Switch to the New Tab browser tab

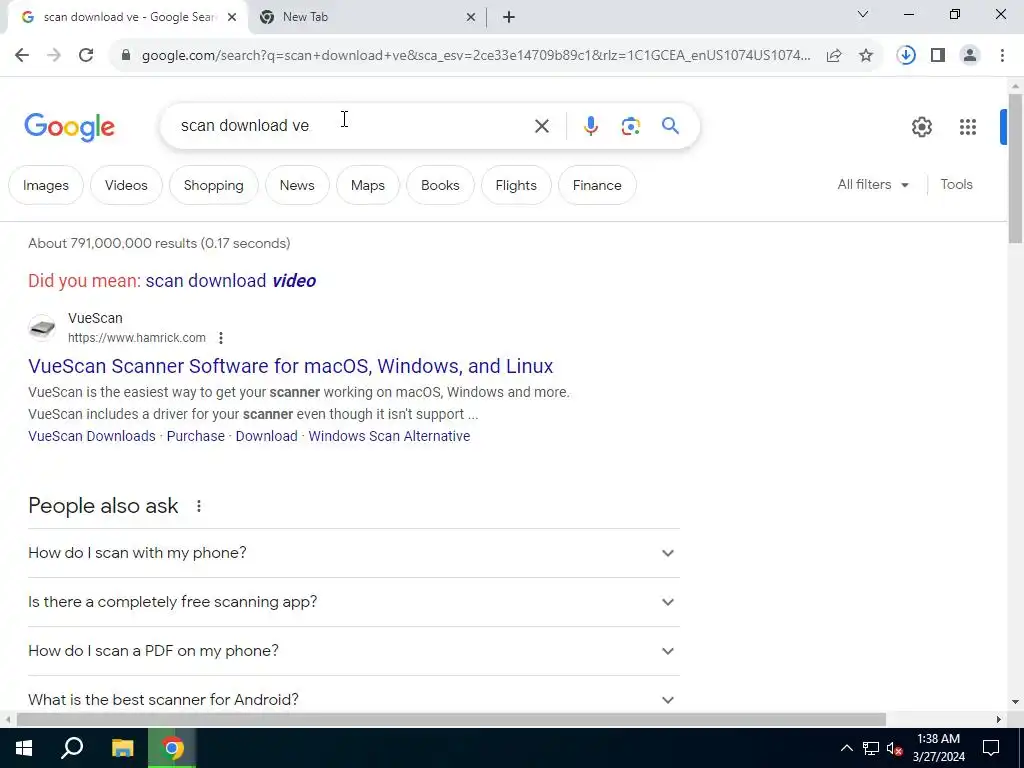[x=366, y=17]
